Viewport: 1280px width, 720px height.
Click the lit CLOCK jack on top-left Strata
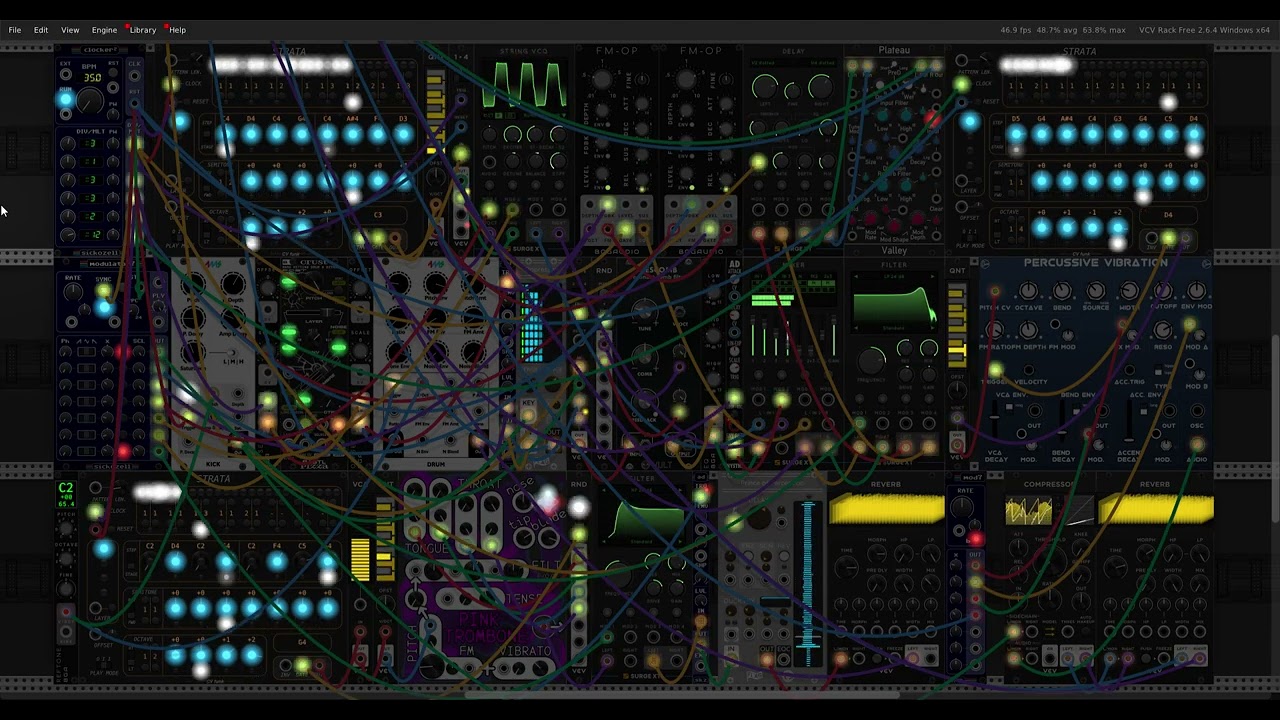click(x=171, y=83)
